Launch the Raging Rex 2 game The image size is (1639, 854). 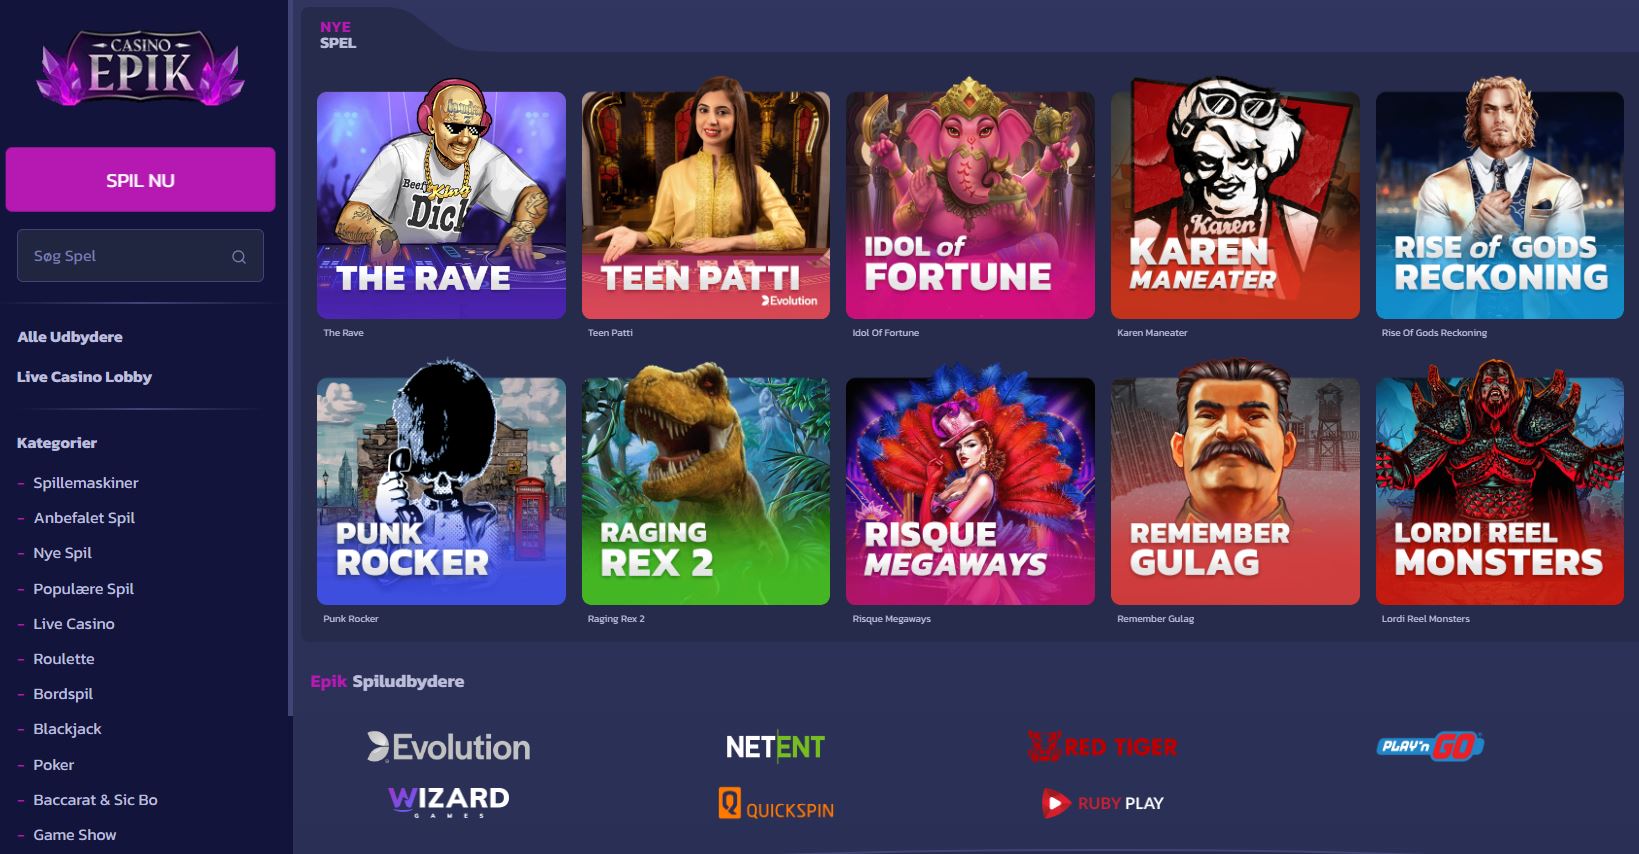pyautogui.click(x=706, y=491)
